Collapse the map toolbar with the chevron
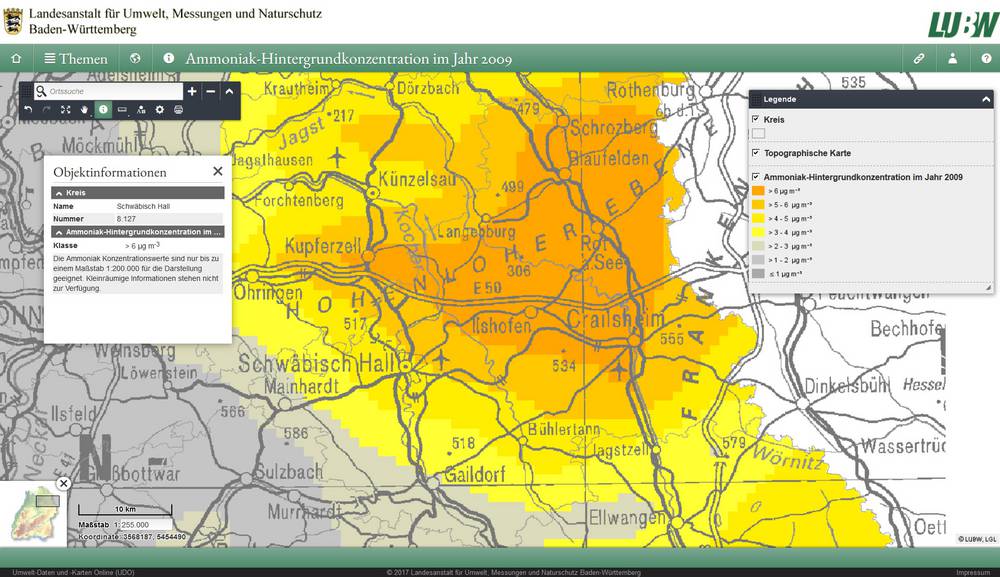 tap(229, 91)
